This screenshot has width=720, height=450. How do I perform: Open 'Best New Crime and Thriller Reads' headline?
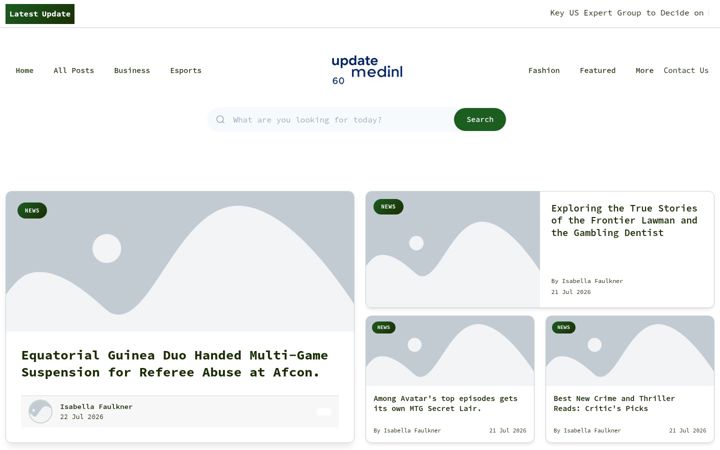tap(614, 403)
